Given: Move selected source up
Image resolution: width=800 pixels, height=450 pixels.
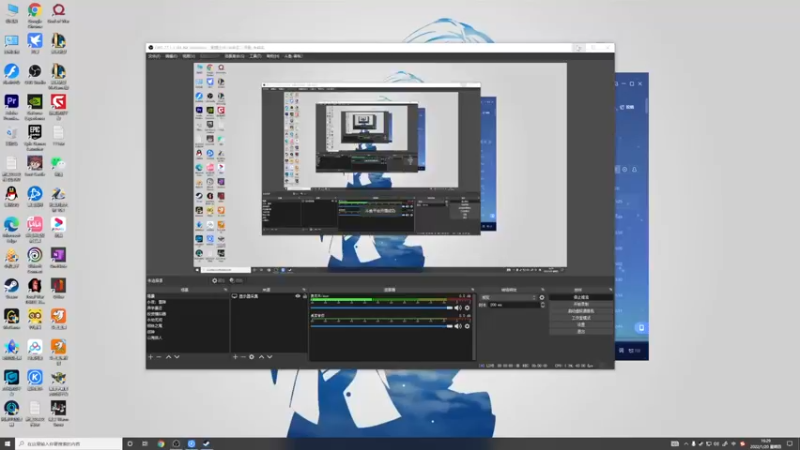Looking at the screenshot, I should [x=261, y=357].
